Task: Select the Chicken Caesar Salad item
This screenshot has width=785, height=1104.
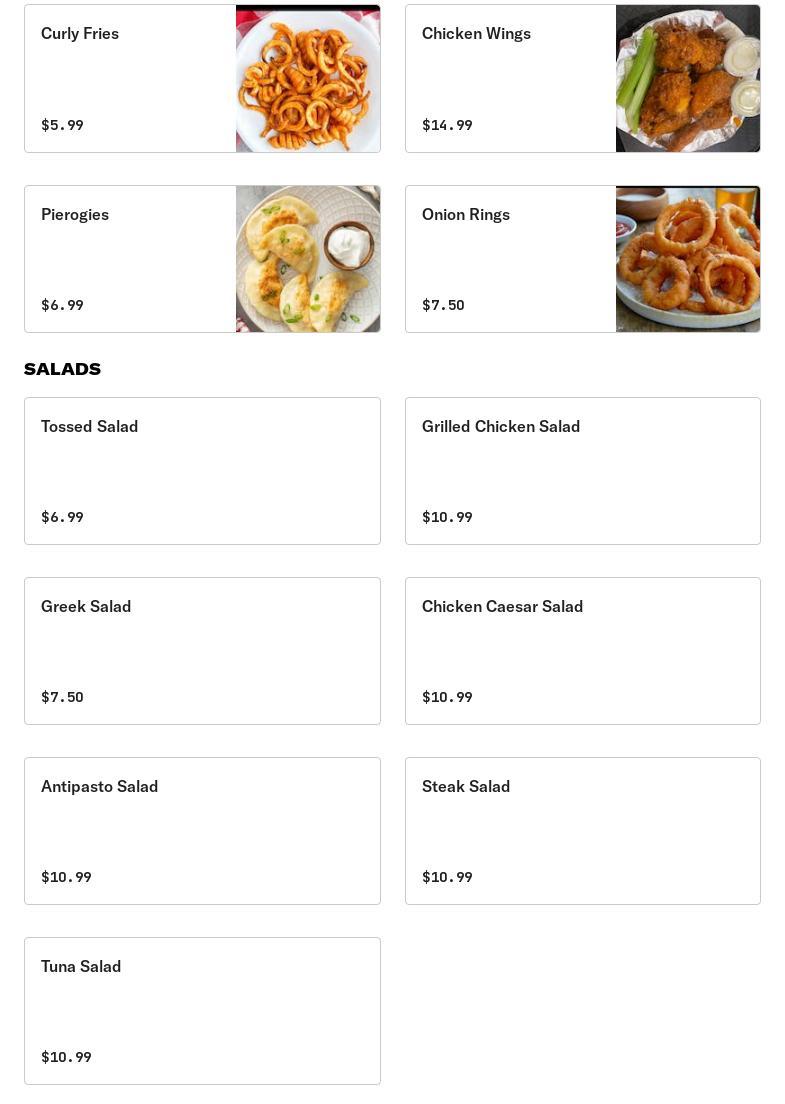Action: (x=582, y=651)
